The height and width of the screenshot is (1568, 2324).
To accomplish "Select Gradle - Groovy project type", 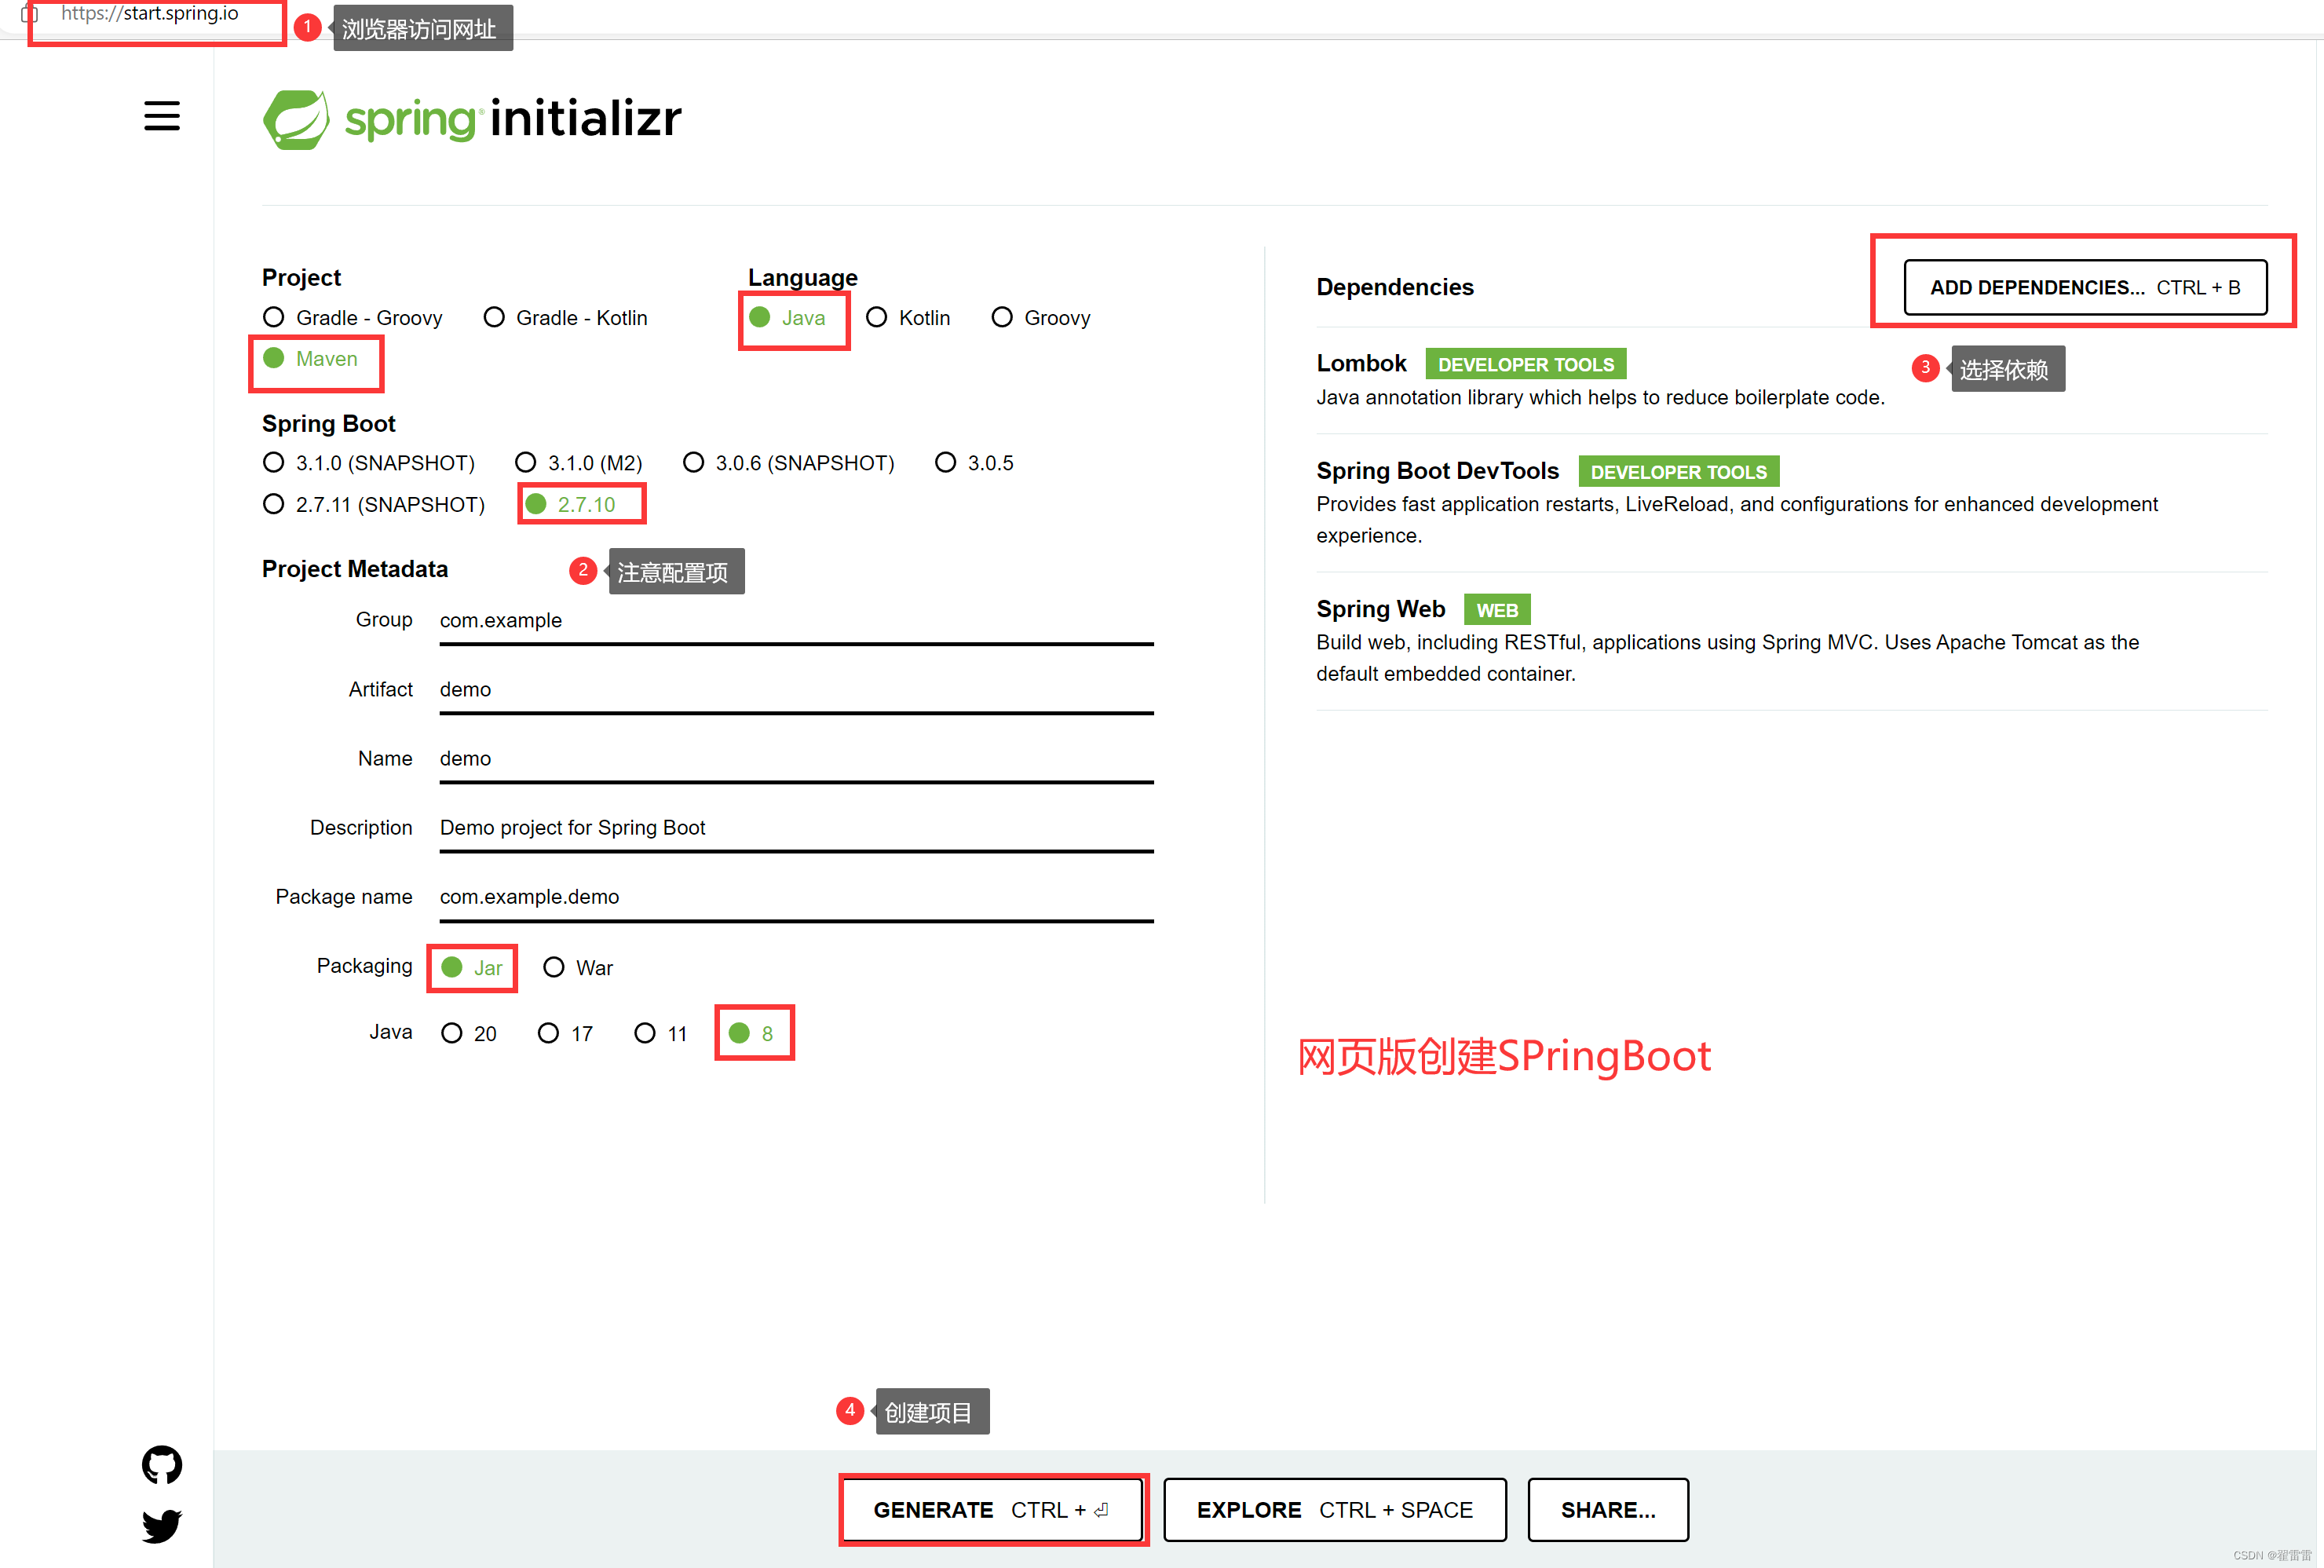I will [x=353, y=318].
